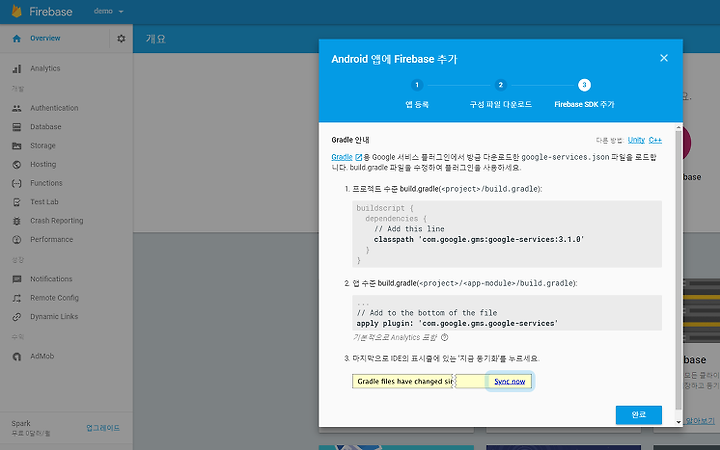The height and width of the screenshot is (450, 720).
Task: Click the dialog scrollbar down arrow
Action: coord(679,422)
